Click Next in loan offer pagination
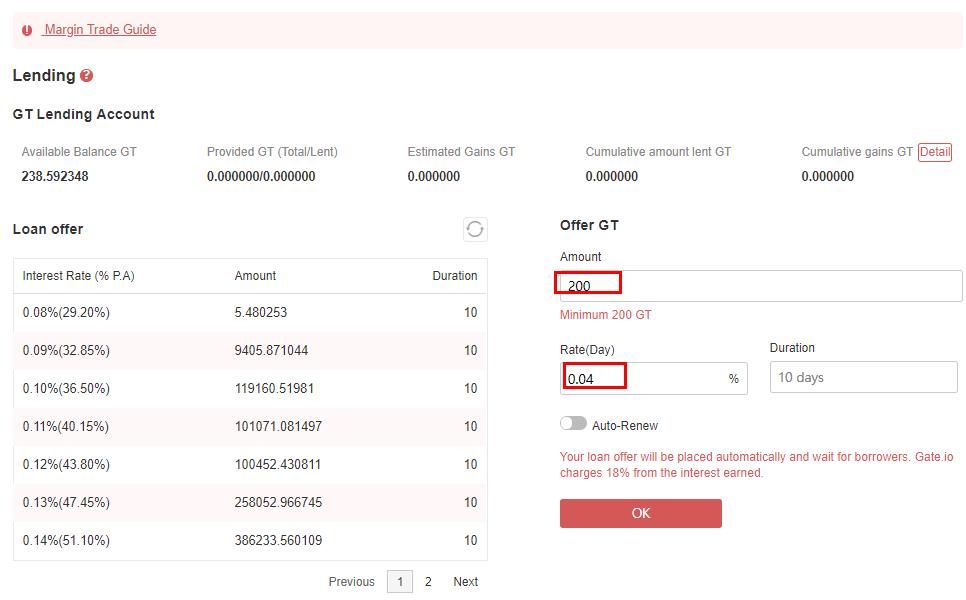Screen dimensions: 966x600 point(466,582)
